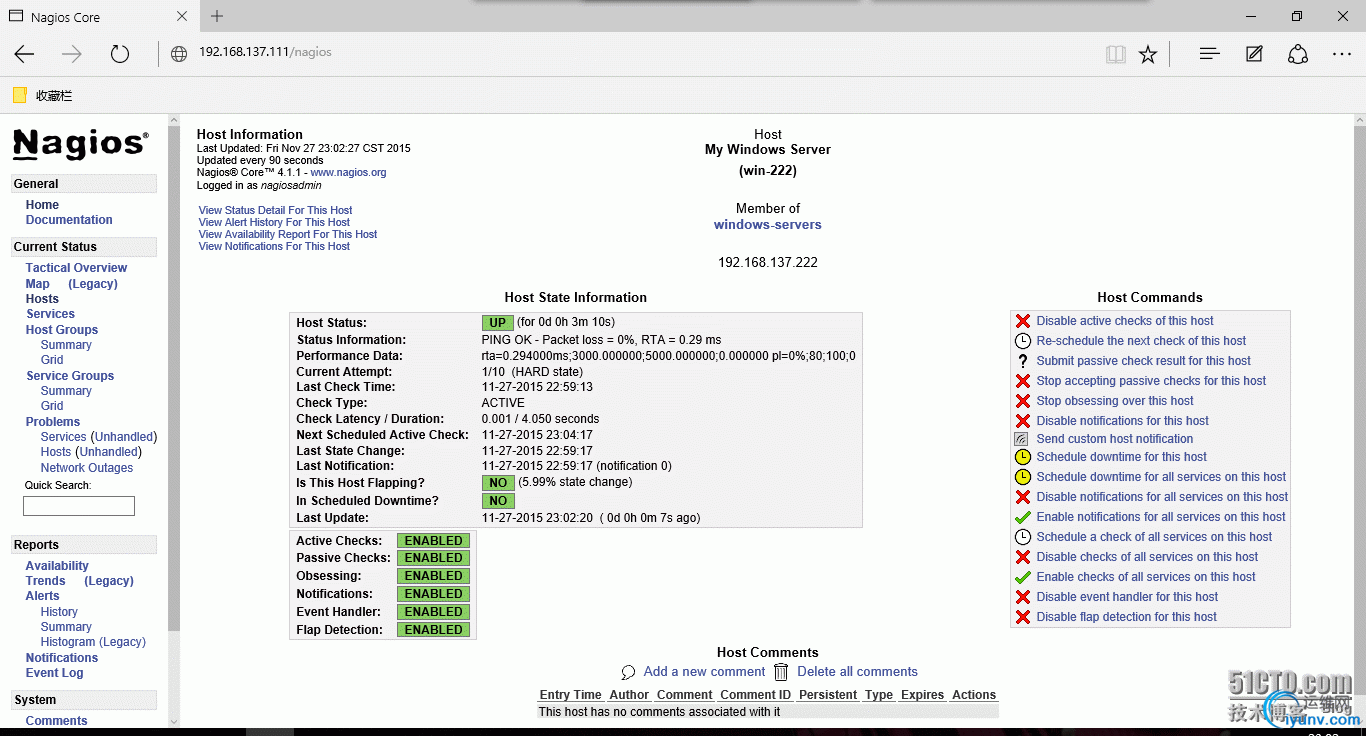Screen dimensions: 1366x736
Task: Go back with the browser back arrow
Action: [24, 54]
